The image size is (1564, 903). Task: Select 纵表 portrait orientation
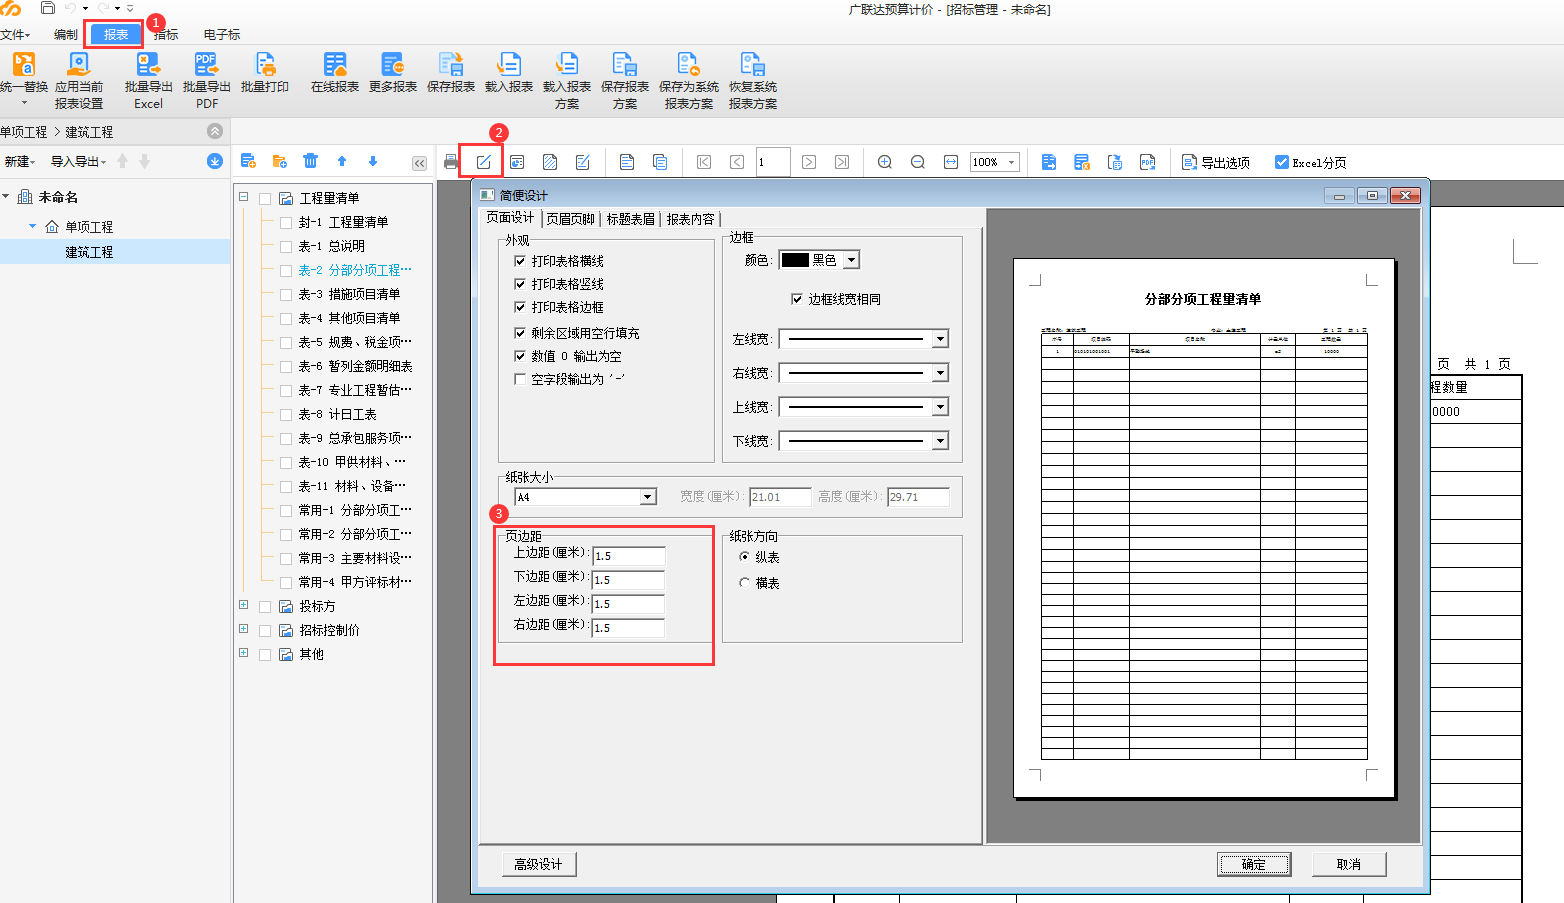point(744,557)
